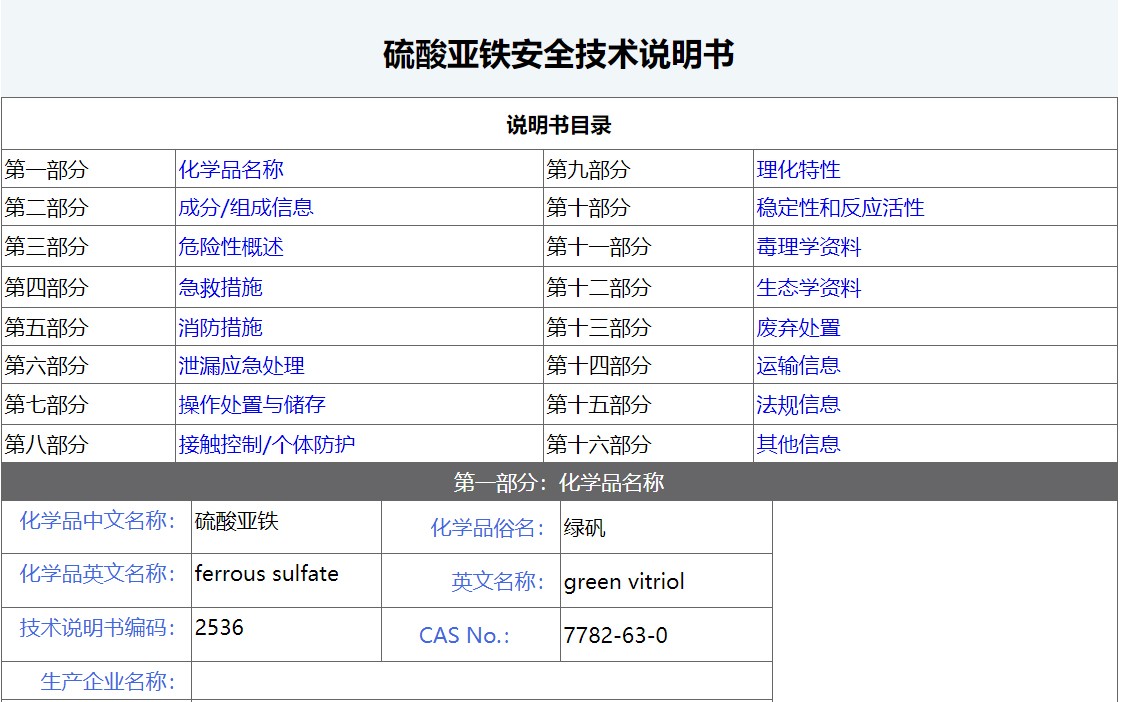Go to 接触控制/个体防护 section
1131x702 pixels.
[x=267, y=444]
